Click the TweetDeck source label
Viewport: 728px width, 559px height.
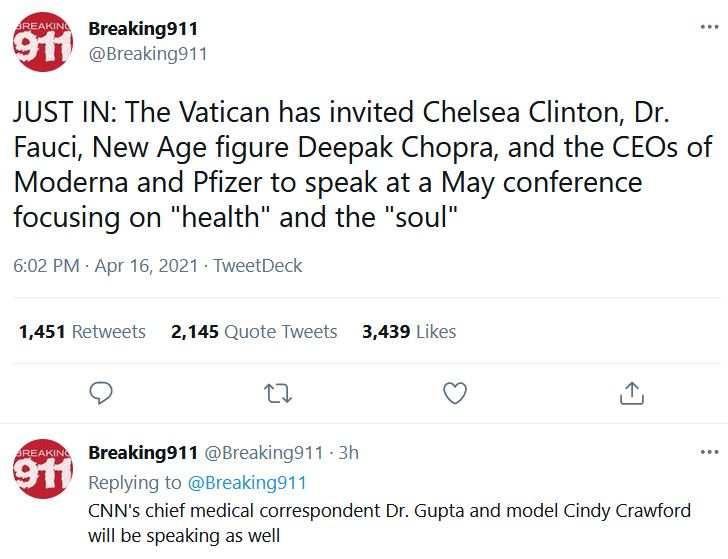257,266
